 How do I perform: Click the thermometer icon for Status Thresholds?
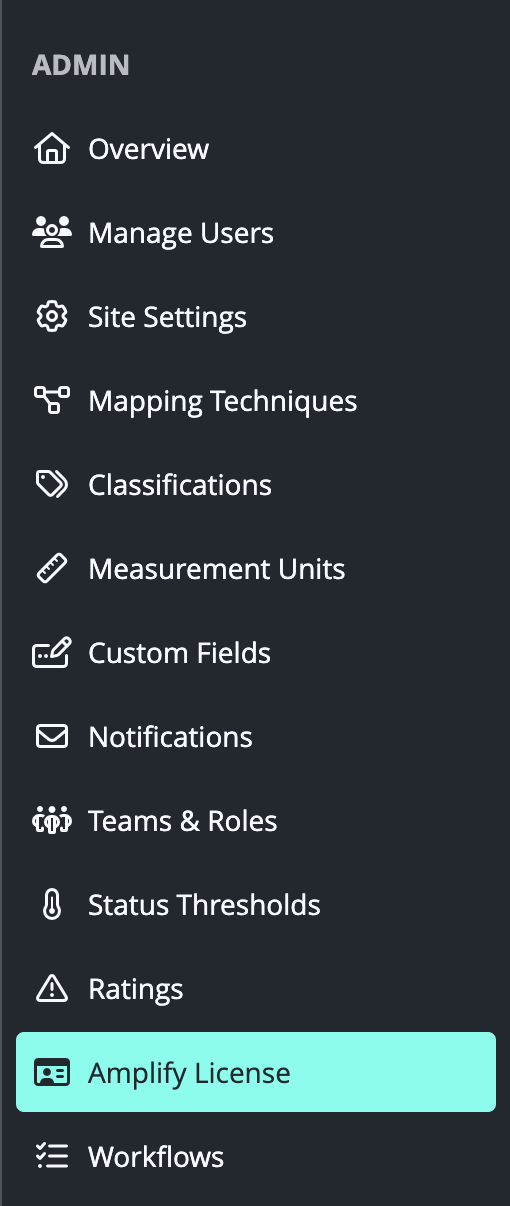pyautogui.click(x=51, y=905)
